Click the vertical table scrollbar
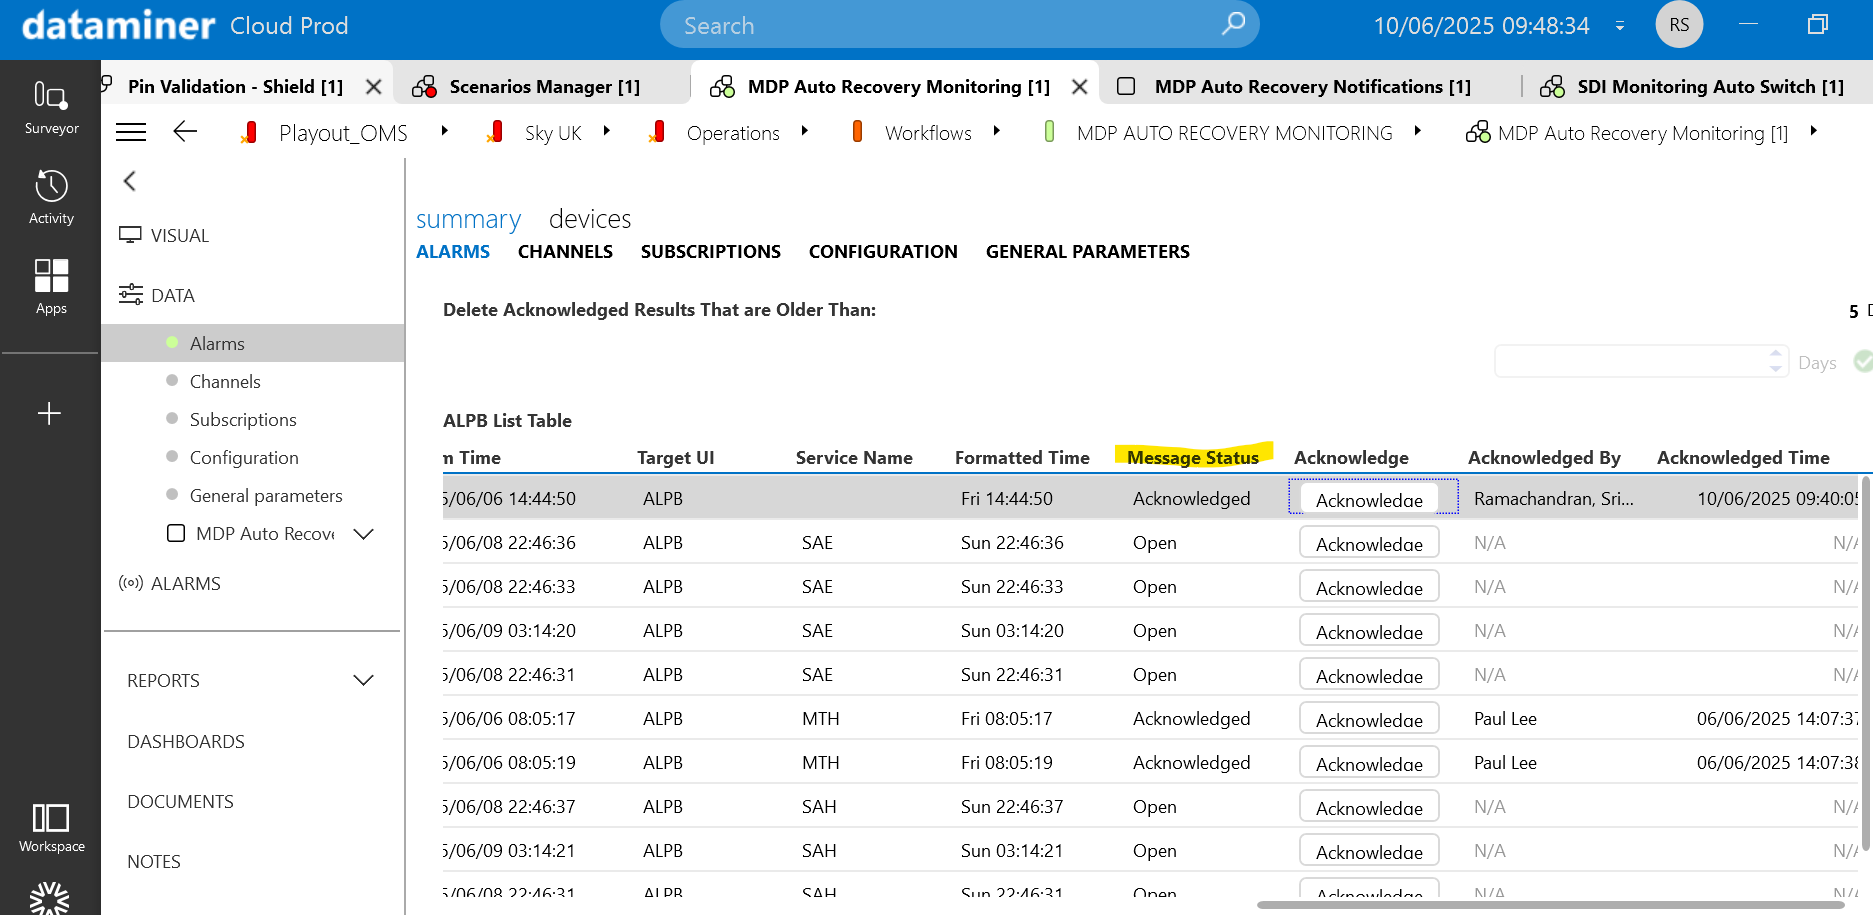 tap(1865, 665)
